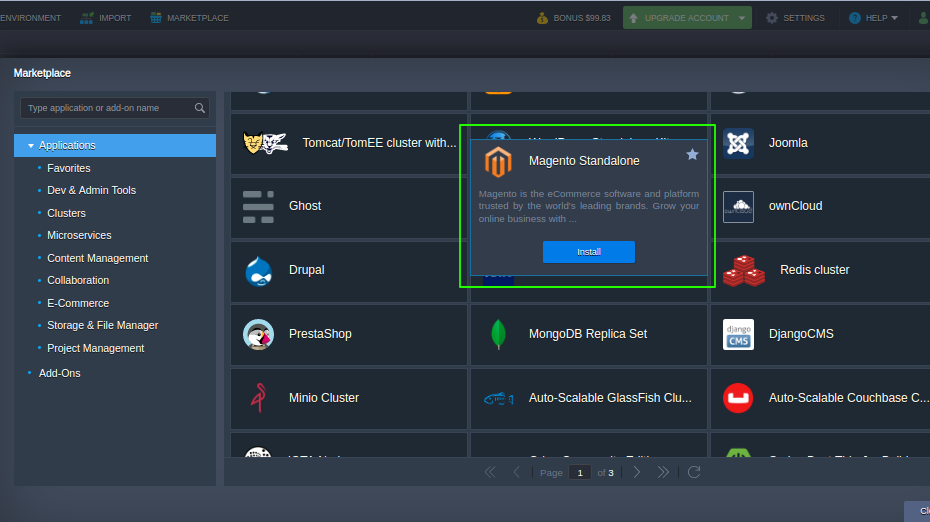Select the Drupal droplet icon
The image size is (930, 522).
coord(258,270)
